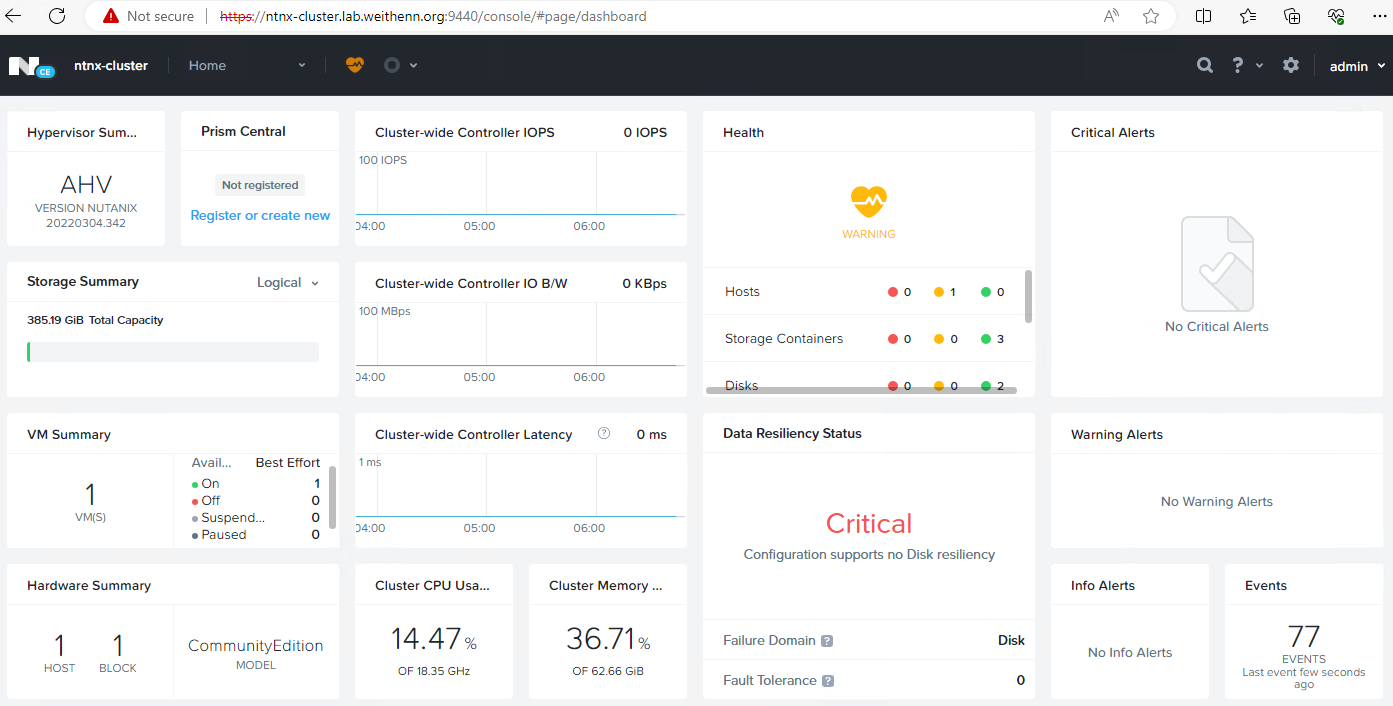Click the On VM state row
1393x706 pixels.
pyautogui.click(x=256, y=484)
